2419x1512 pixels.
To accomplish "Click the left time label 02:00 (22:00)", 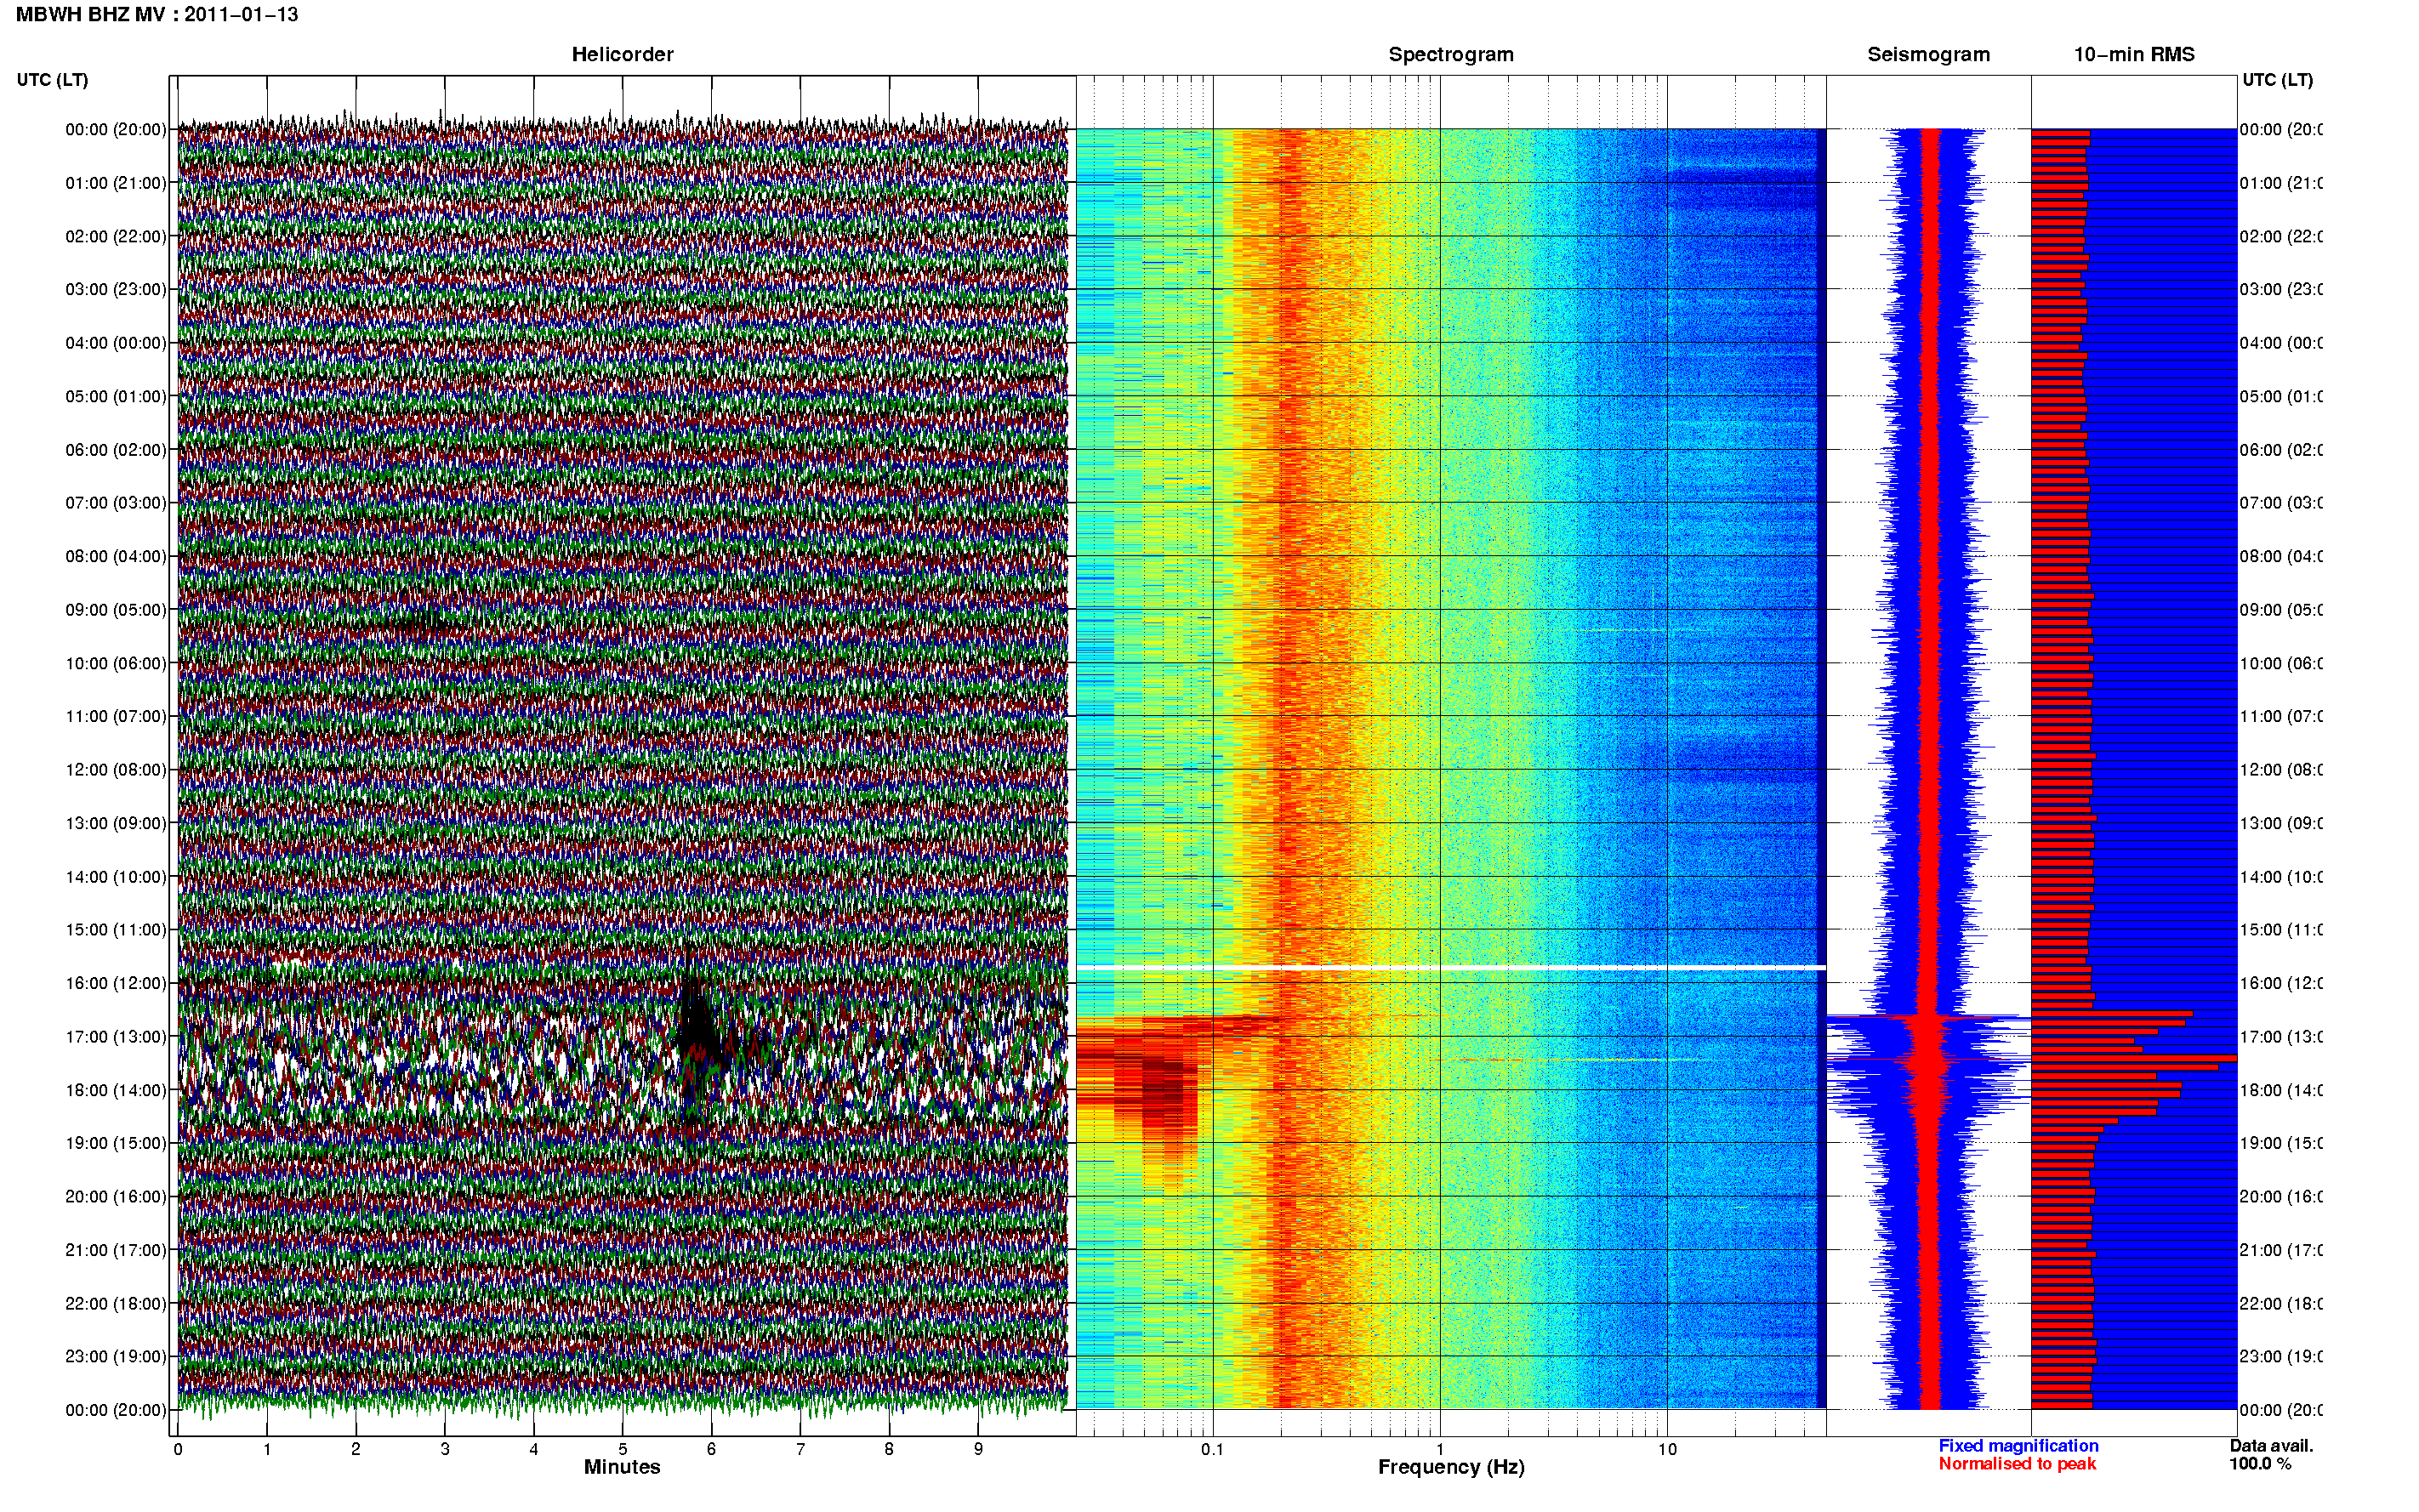I will pyautogui.click(x=116, y=237).
